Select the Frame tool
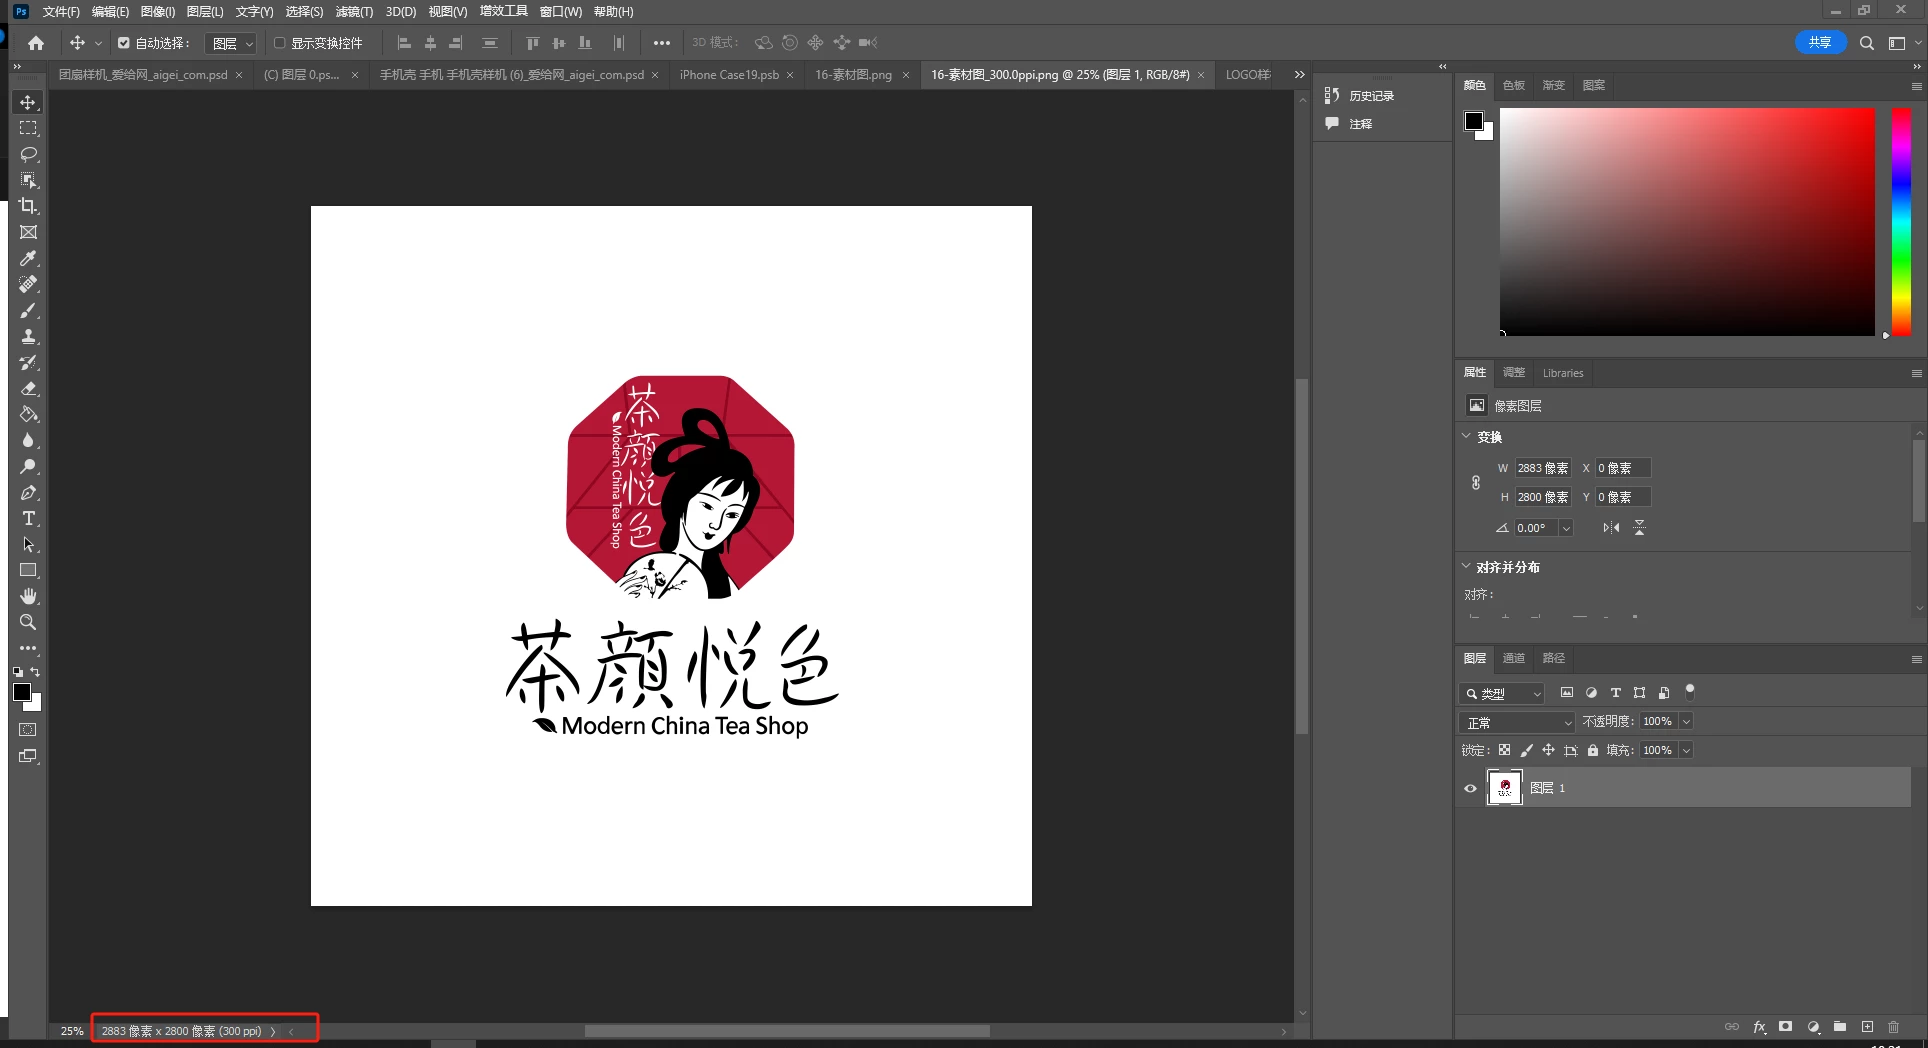The height and width of the screenshot is (1048, 1928). coord(28,232)
